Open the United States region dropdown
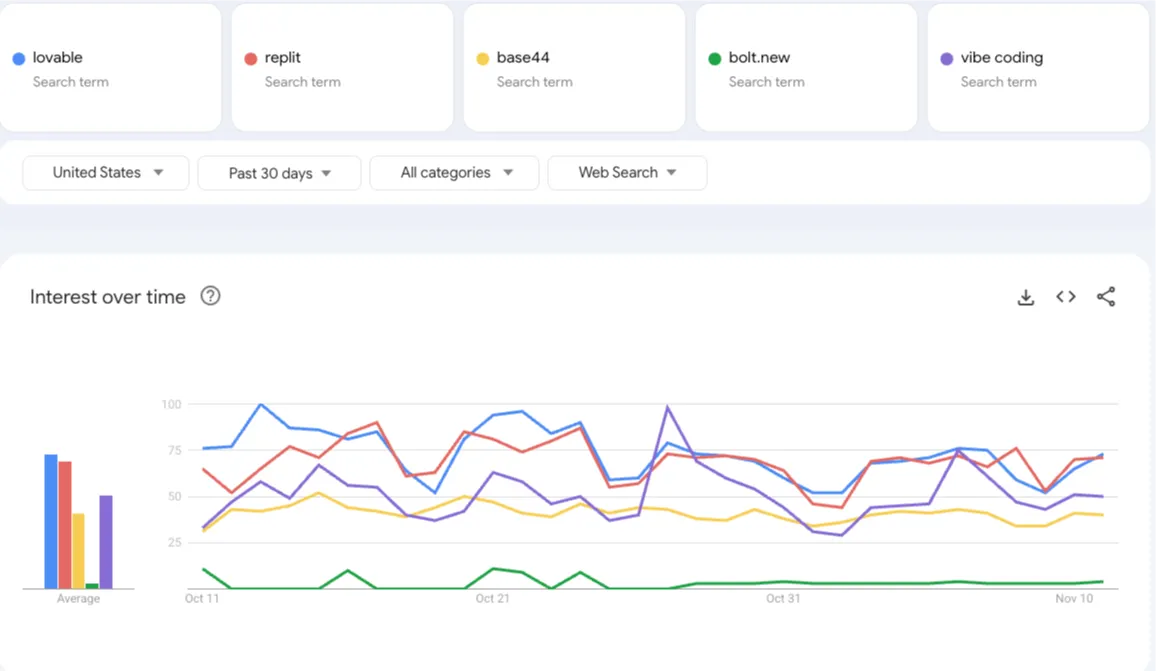Viewport: 1156px width, 671px height. (x=105, y=172)
